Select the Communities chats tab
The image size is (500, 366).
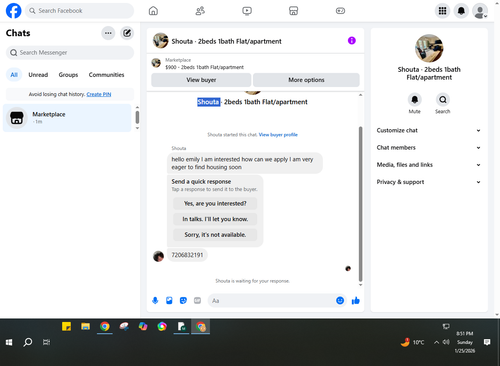click(x=106, y=75)
